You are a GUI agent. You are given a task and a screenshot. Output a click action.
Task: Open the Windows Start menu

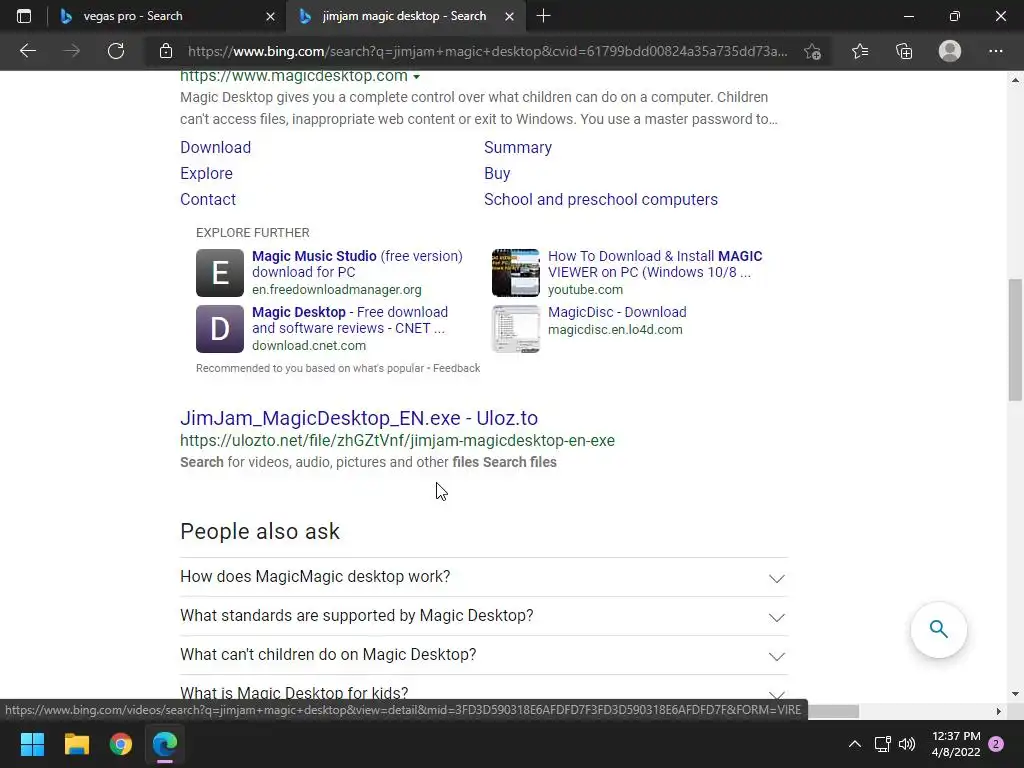(32, 744)
